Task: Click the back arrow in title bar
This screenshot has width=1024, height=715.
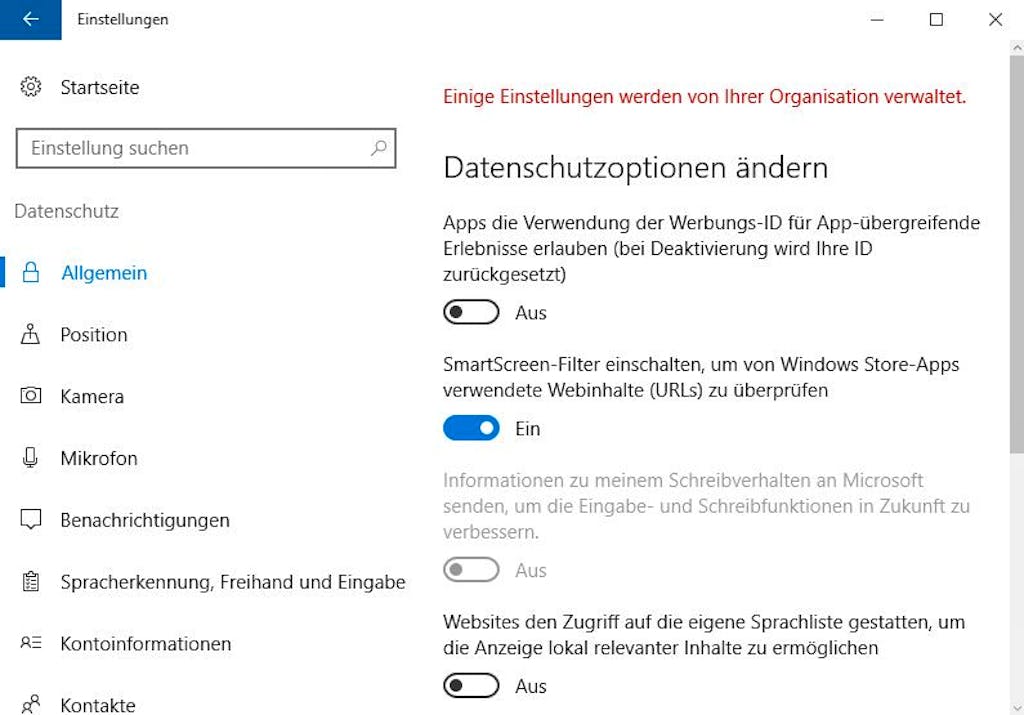Action: point(31,20)
